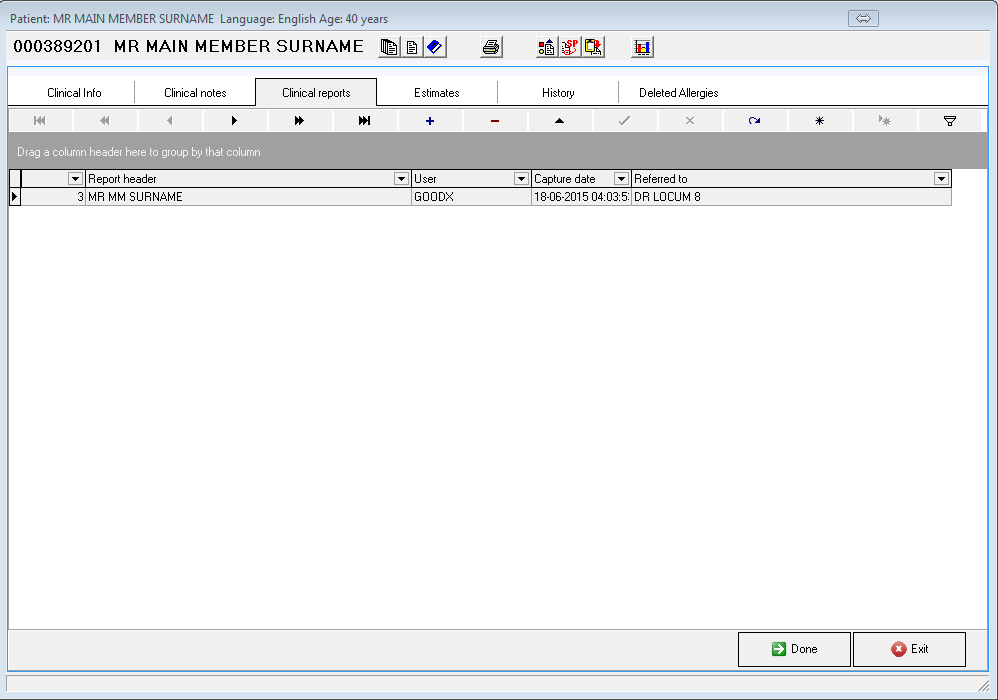Viewport: 998px width, 700px height.
Task: Click the refresh arrow icon in navigator
Action: point(754,121)
